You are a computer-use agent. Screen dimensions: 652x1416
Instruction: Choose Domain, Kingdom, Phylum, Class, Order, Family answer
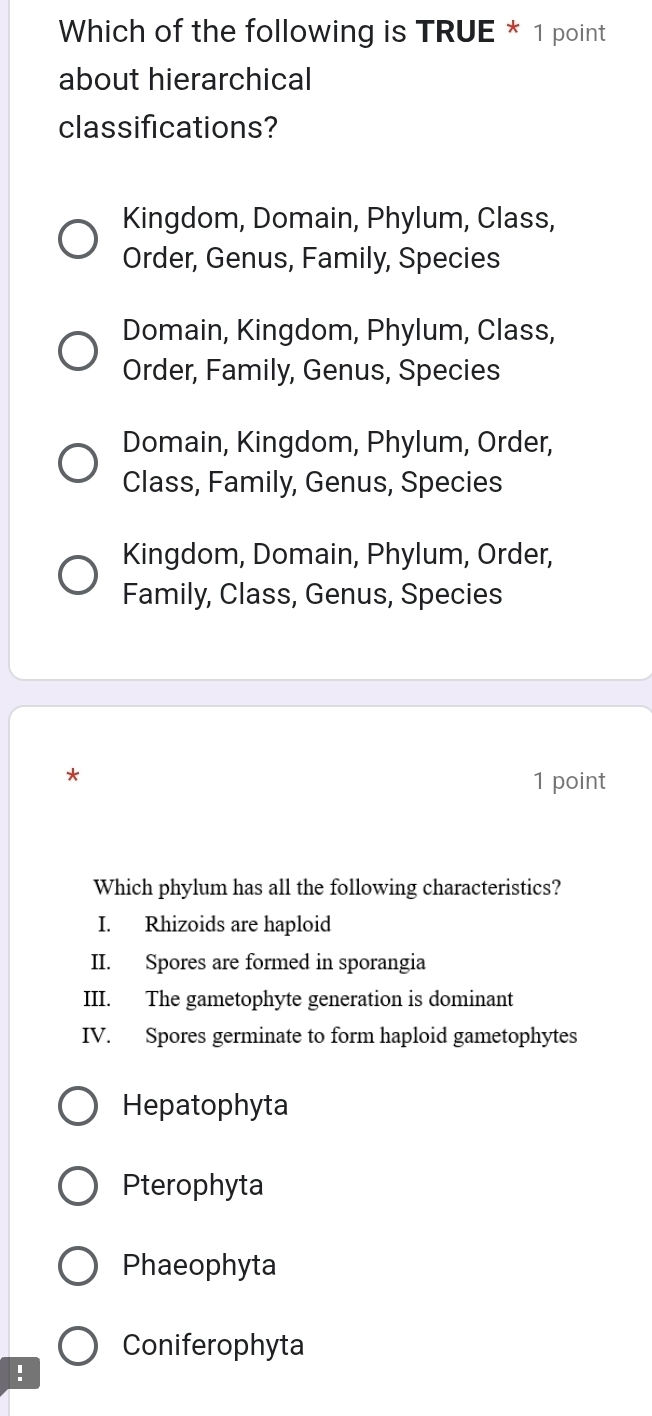78,349
